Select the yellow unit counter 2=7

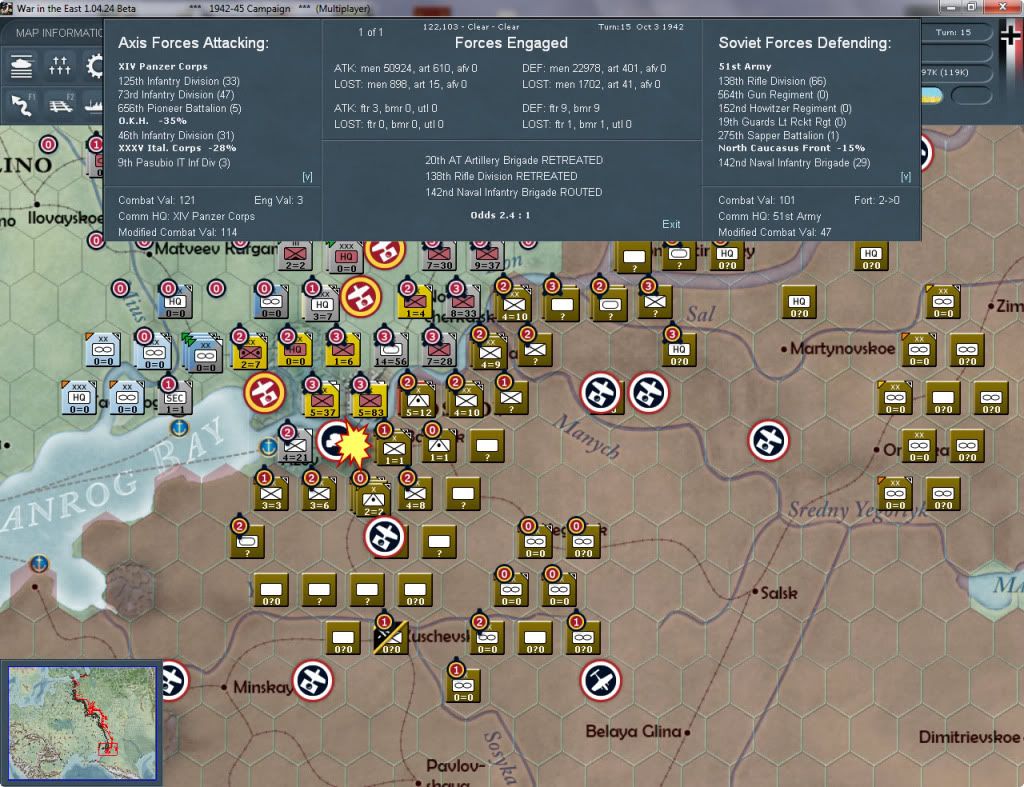tap(250, 351)
